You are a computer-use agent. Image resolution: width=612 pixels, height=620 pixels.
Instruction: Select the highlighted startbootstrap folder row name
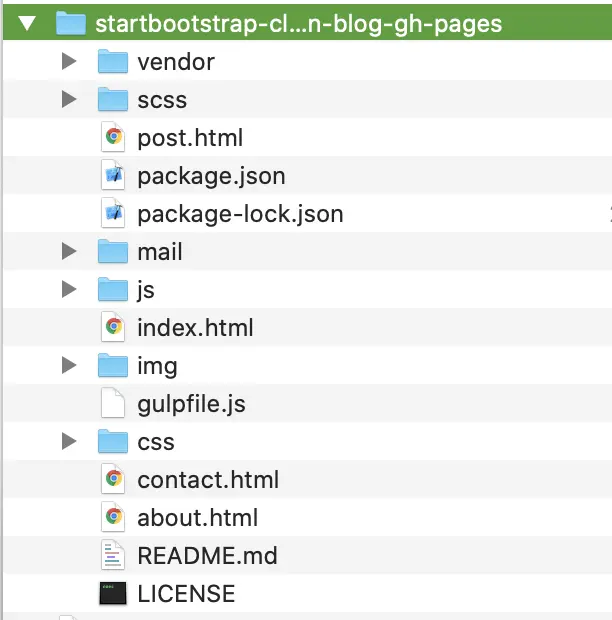[x=299, y=22]
